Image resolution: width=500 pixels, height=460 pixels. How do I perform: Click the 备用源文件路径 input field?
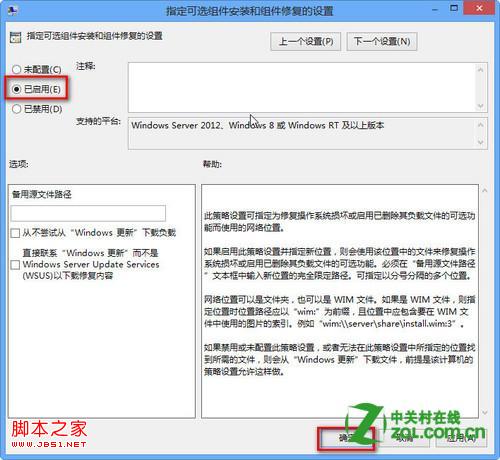pos(88,213)
